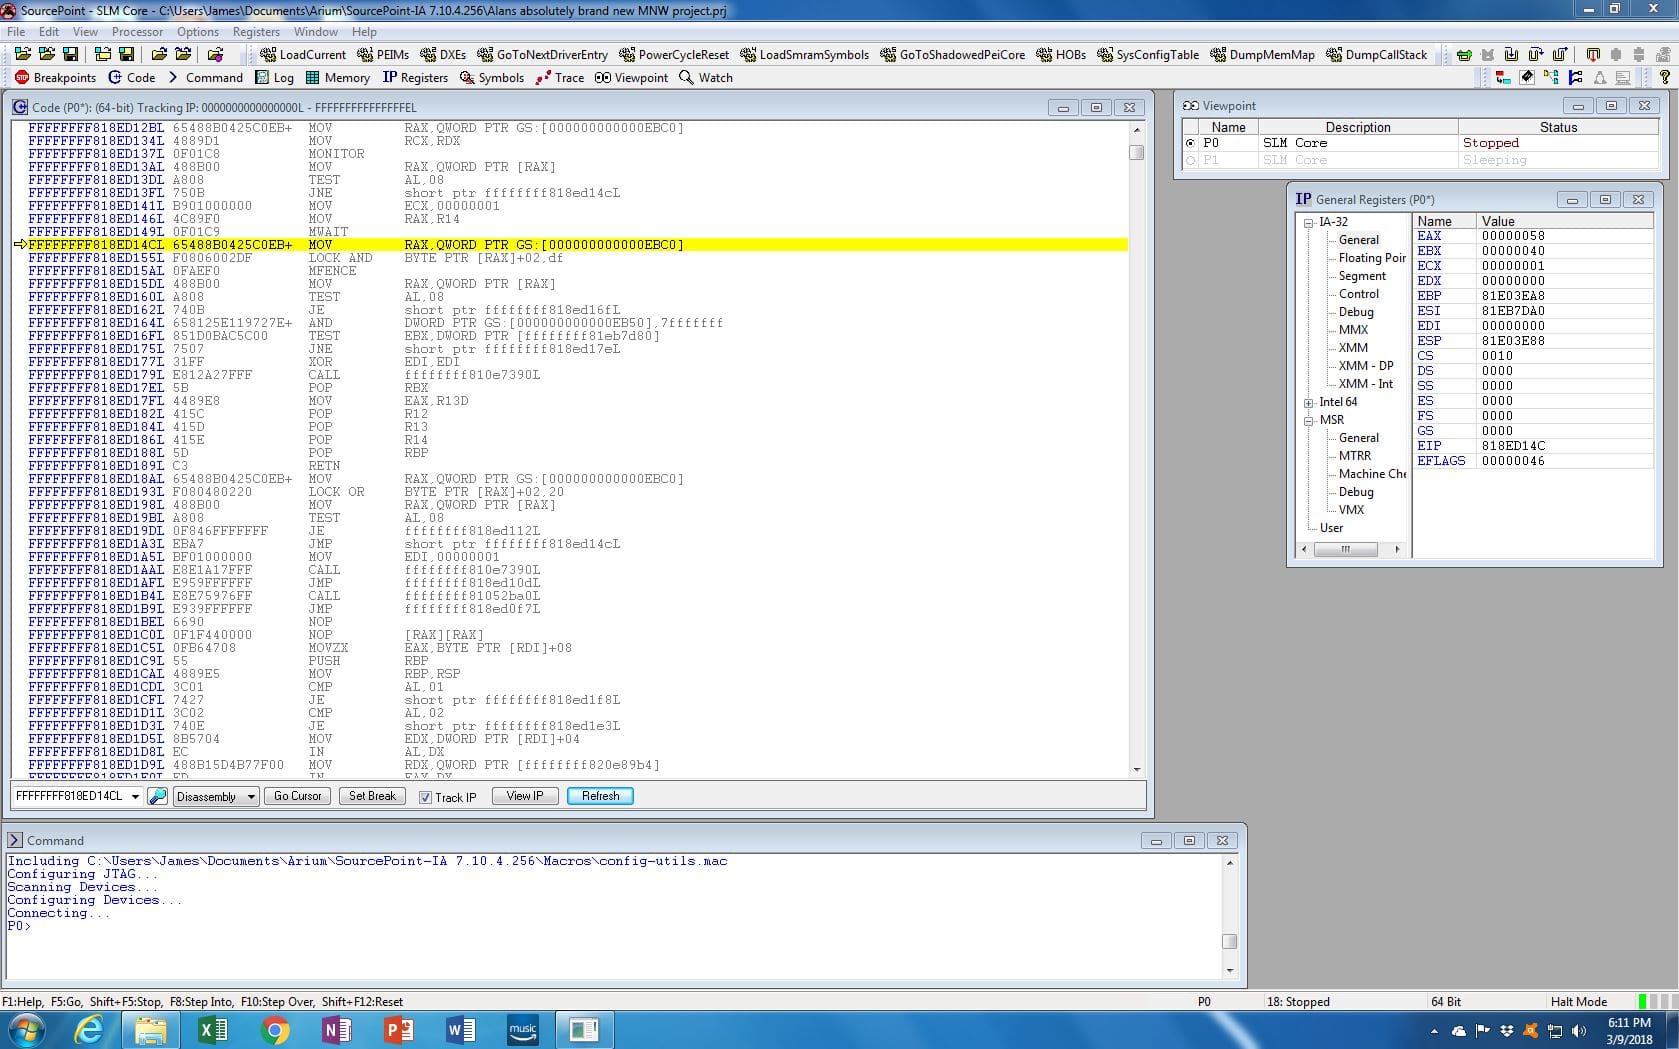Click the View IP button
1679x1049 pixels.
point(525,796)
